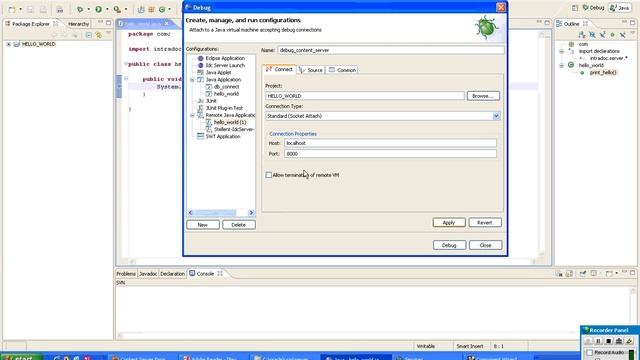Click the Pin Console icon
This screenshot has height=360, width=640.
[583, 273]
